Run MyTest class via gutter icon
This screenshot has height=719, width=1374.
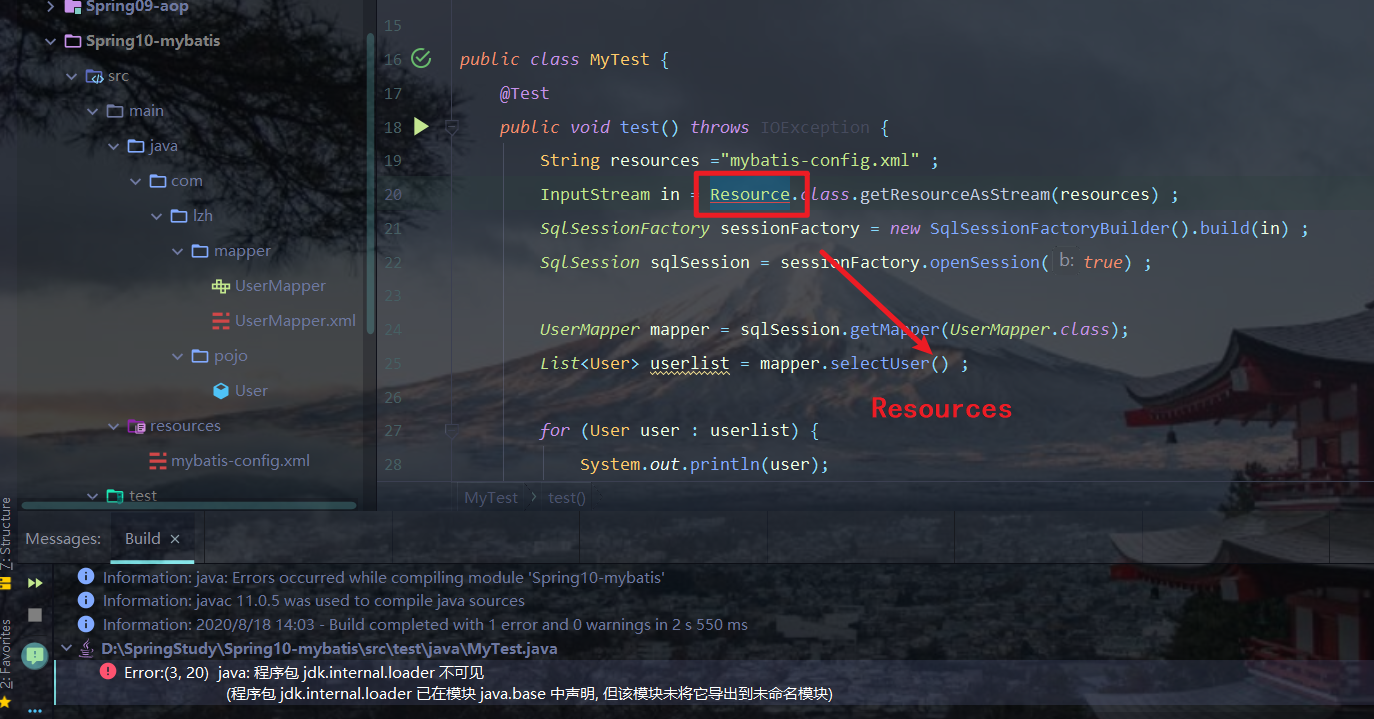pyautogui.click(x=421, y=59)
